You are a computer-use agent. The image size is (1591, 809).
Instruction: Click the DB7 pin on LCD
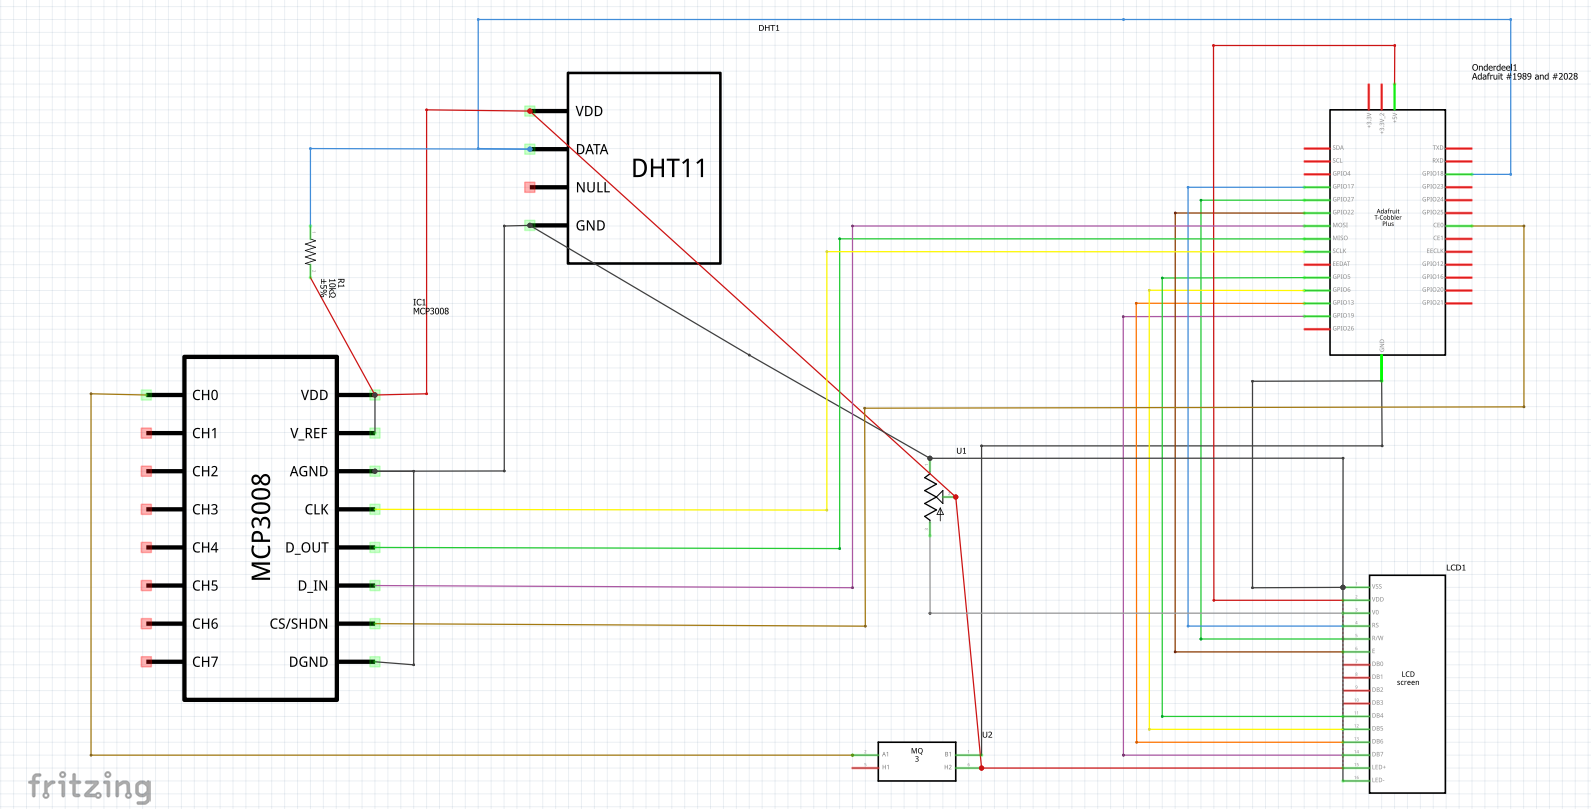click(1377, 755)
